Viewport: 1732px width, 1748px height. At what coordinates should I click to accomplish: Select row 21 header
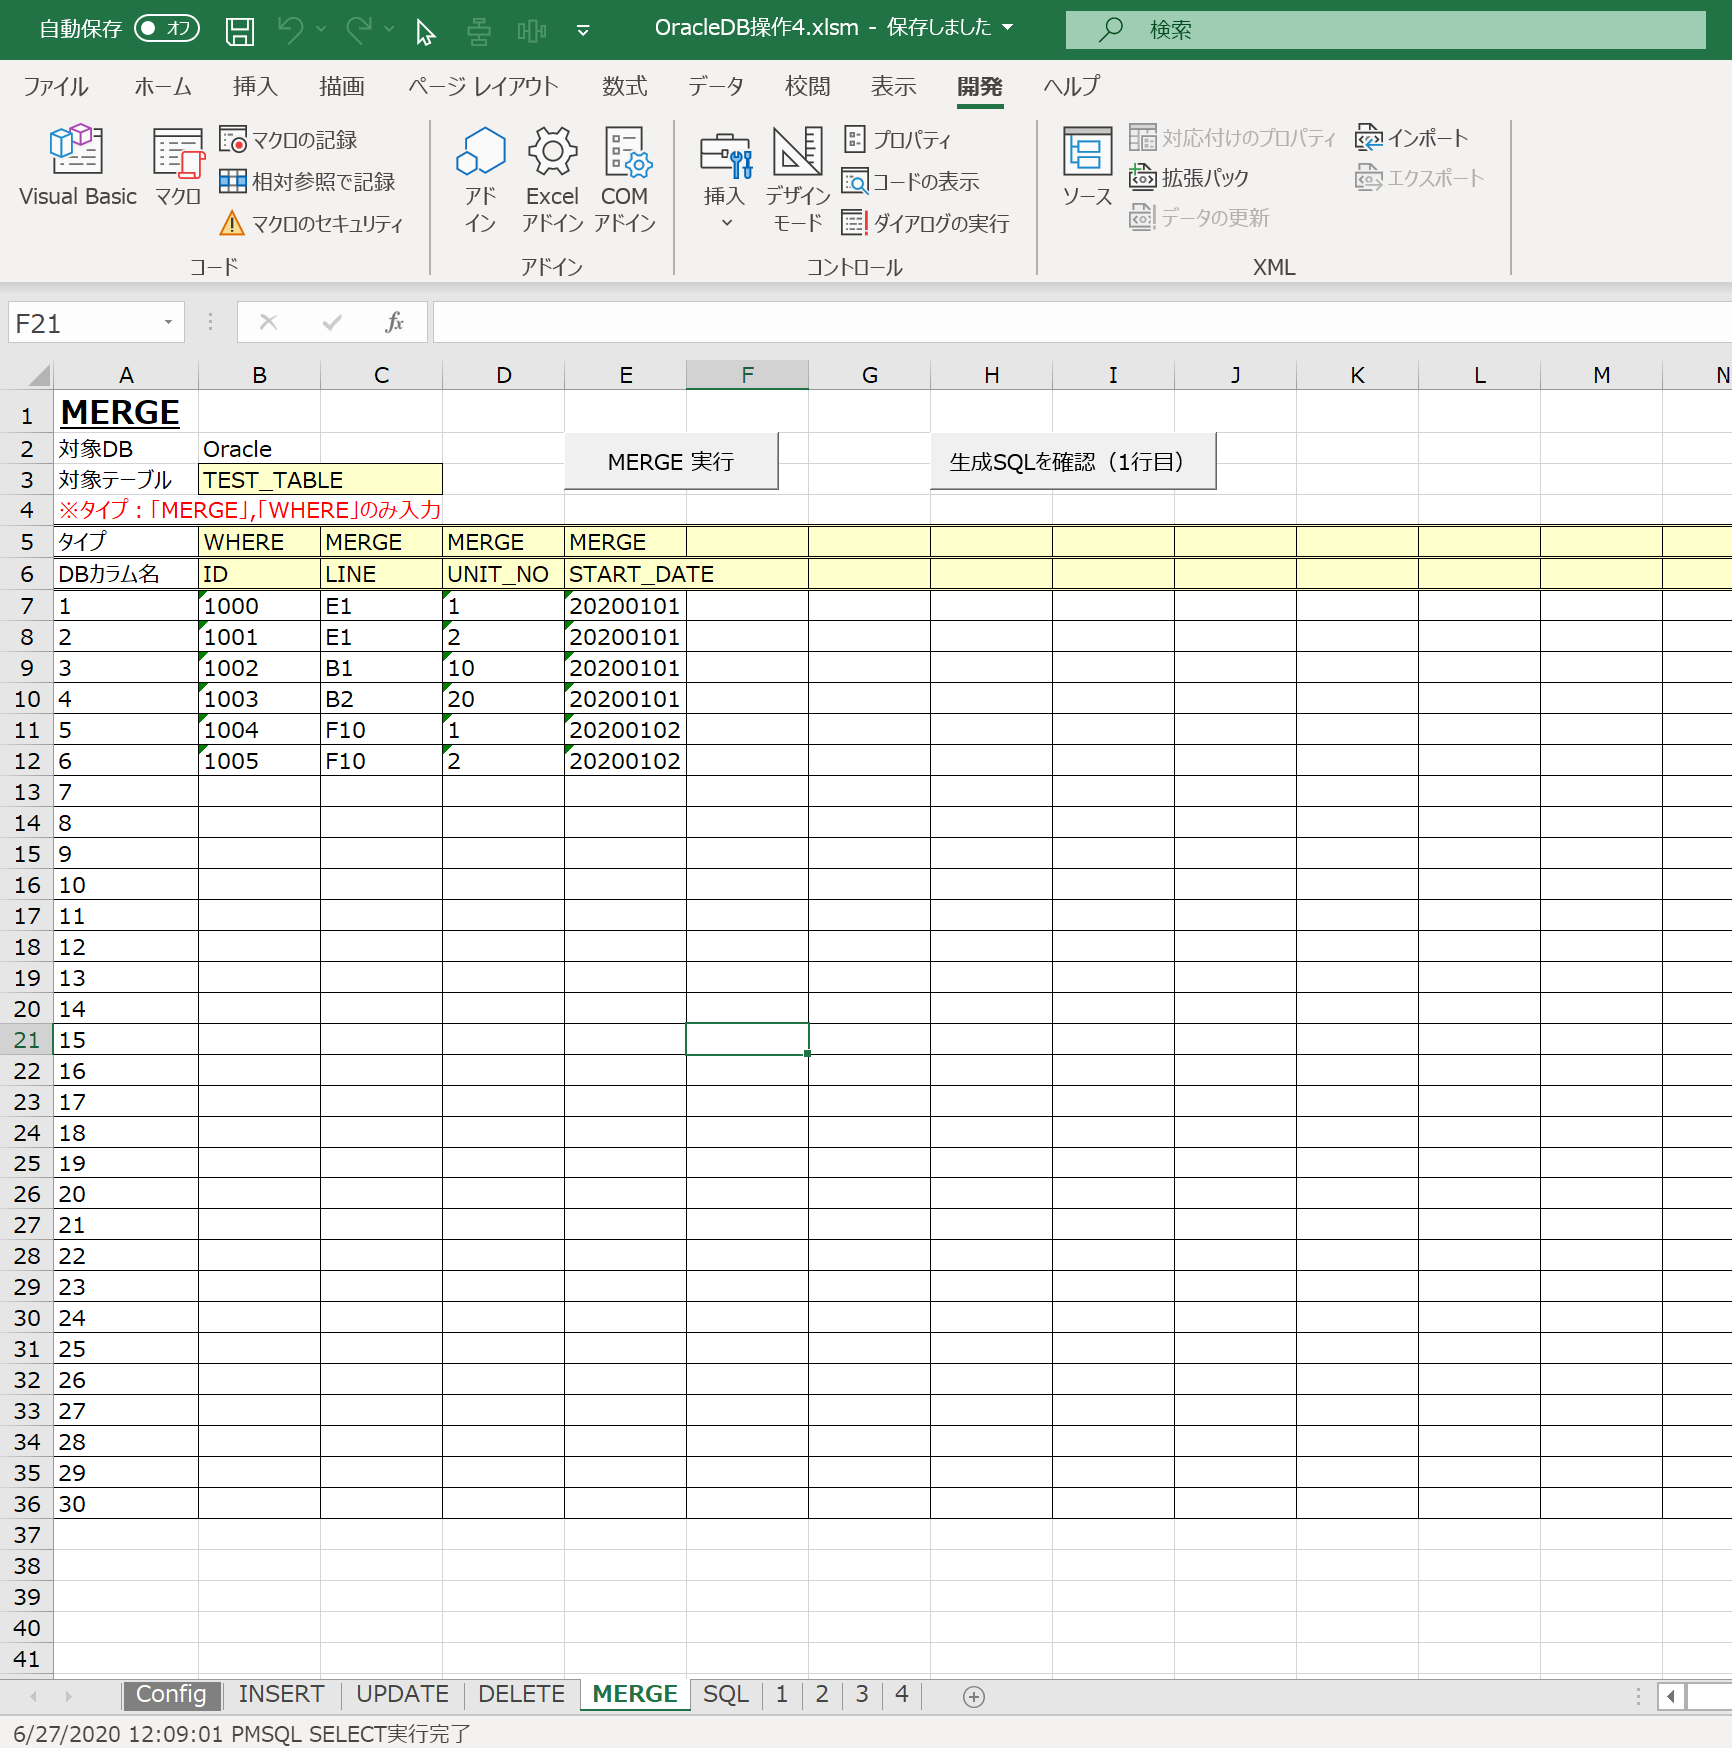pyautogui.click(x=27, y=1039)
